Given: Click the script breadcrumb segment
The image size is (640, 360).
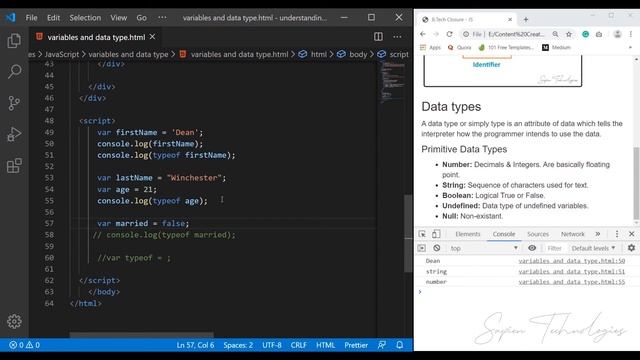Looking at the screenshot, I should [393, 54].
